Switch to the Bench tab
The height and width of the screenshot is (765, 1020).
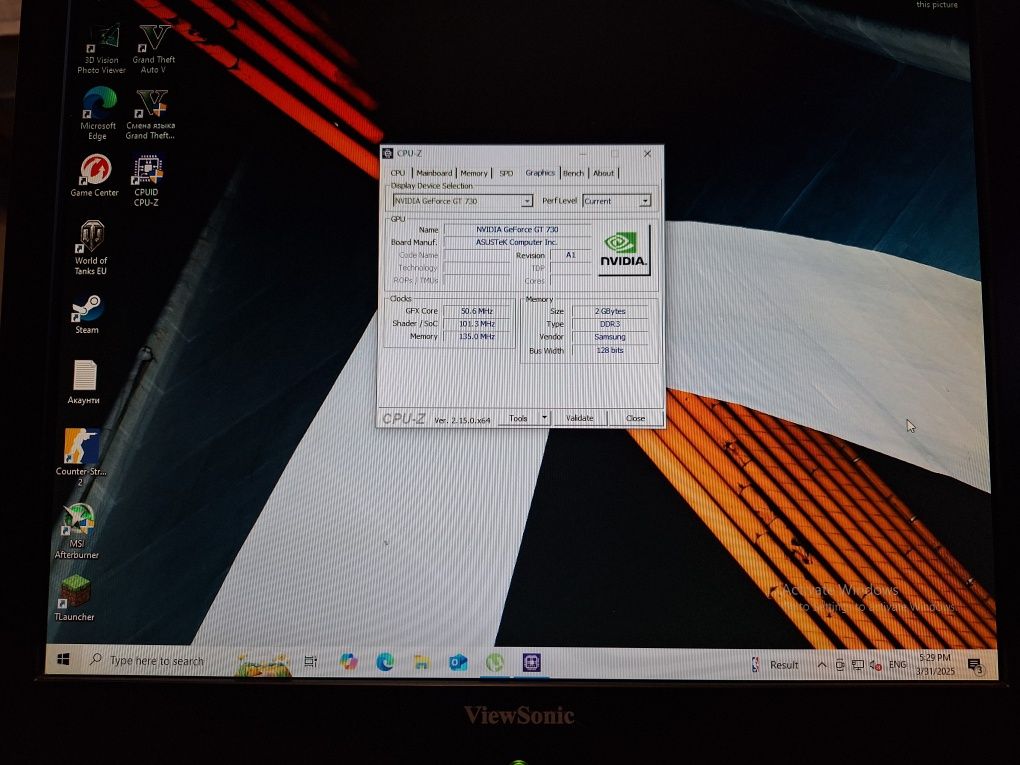[573, 173]
